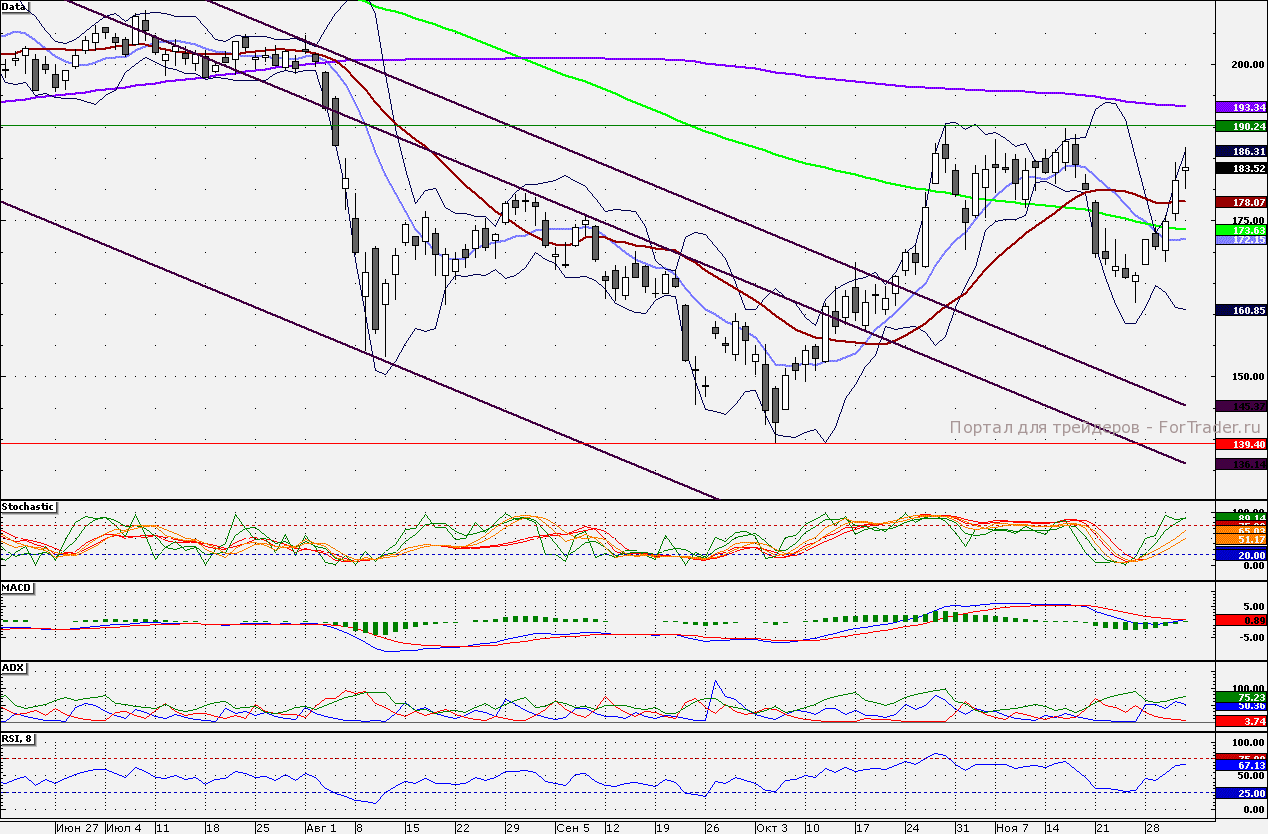Click the red 0.89 MACD value tag

pos(1241,621)
